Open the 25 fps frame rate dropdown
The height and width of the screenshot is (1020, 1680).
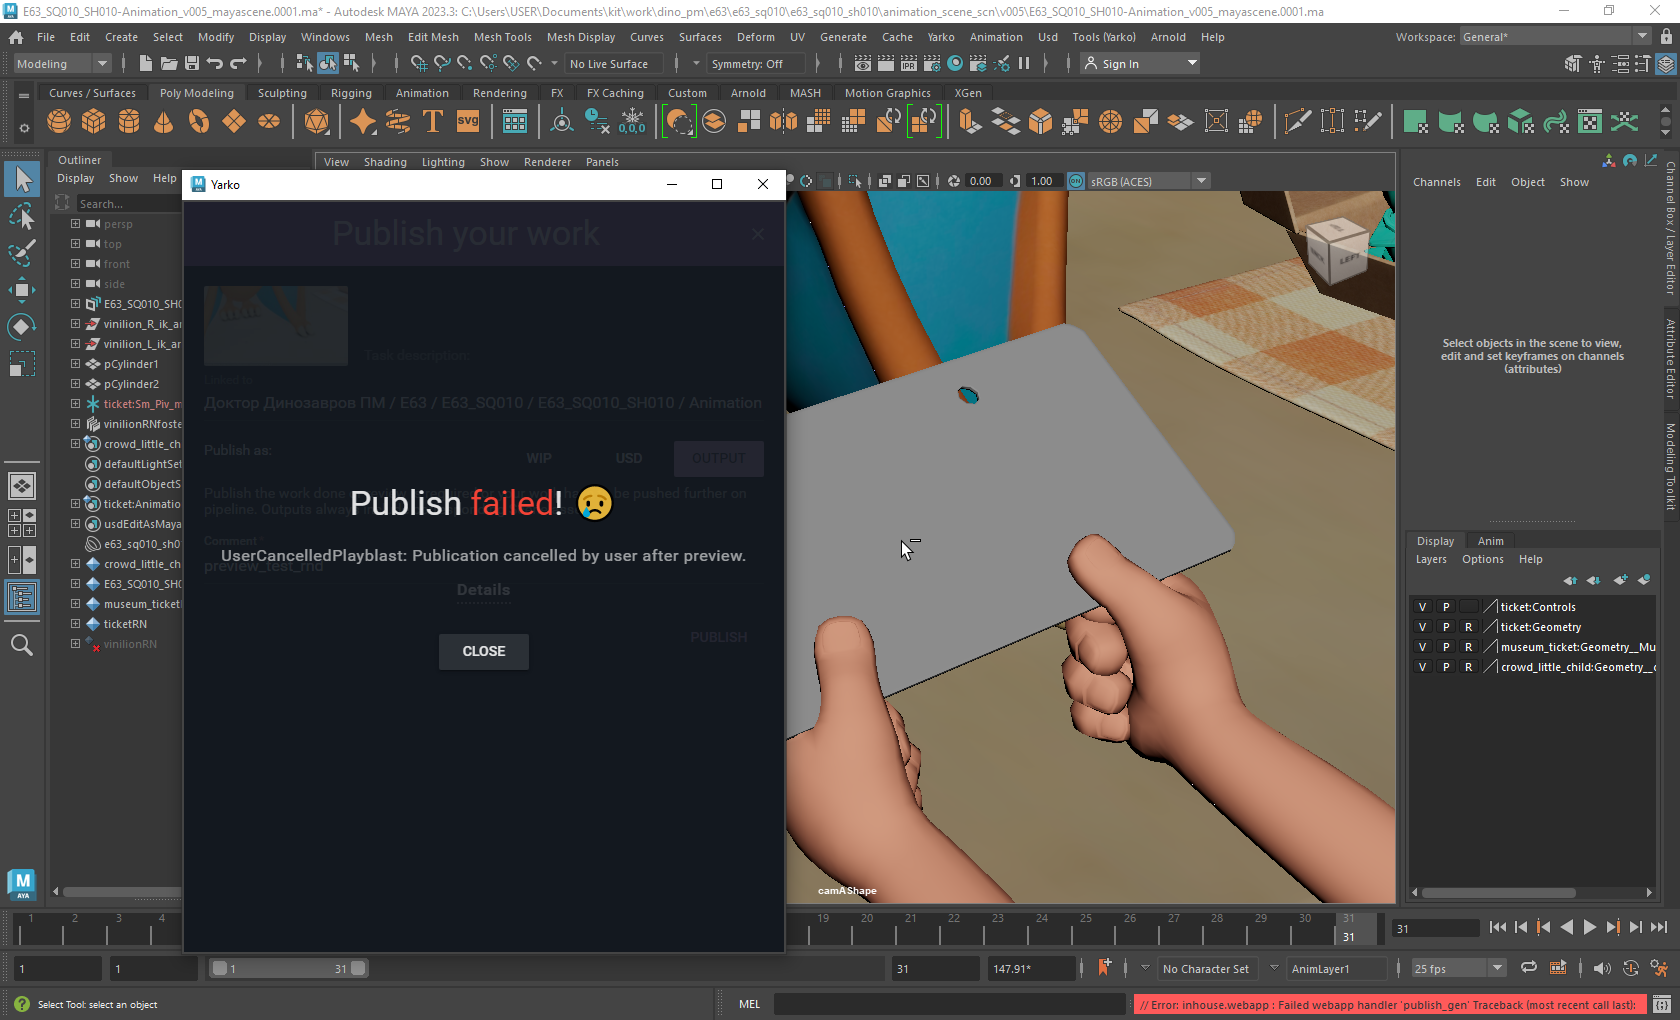click(1459, 968)
